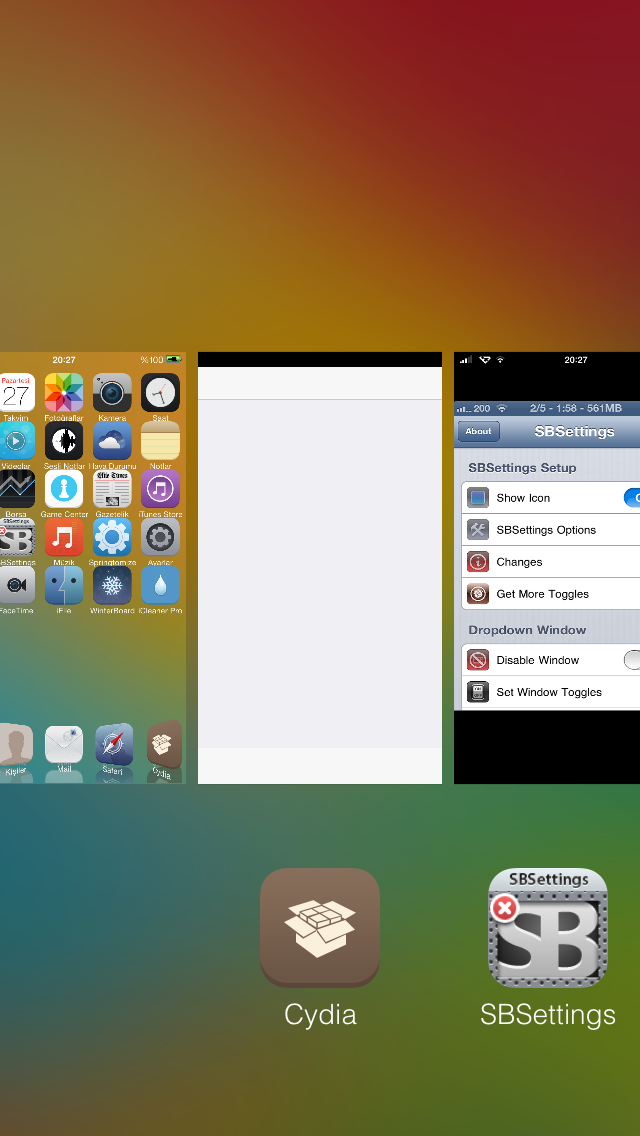Open the iTunes Store icon on home card

click(160, 489)
